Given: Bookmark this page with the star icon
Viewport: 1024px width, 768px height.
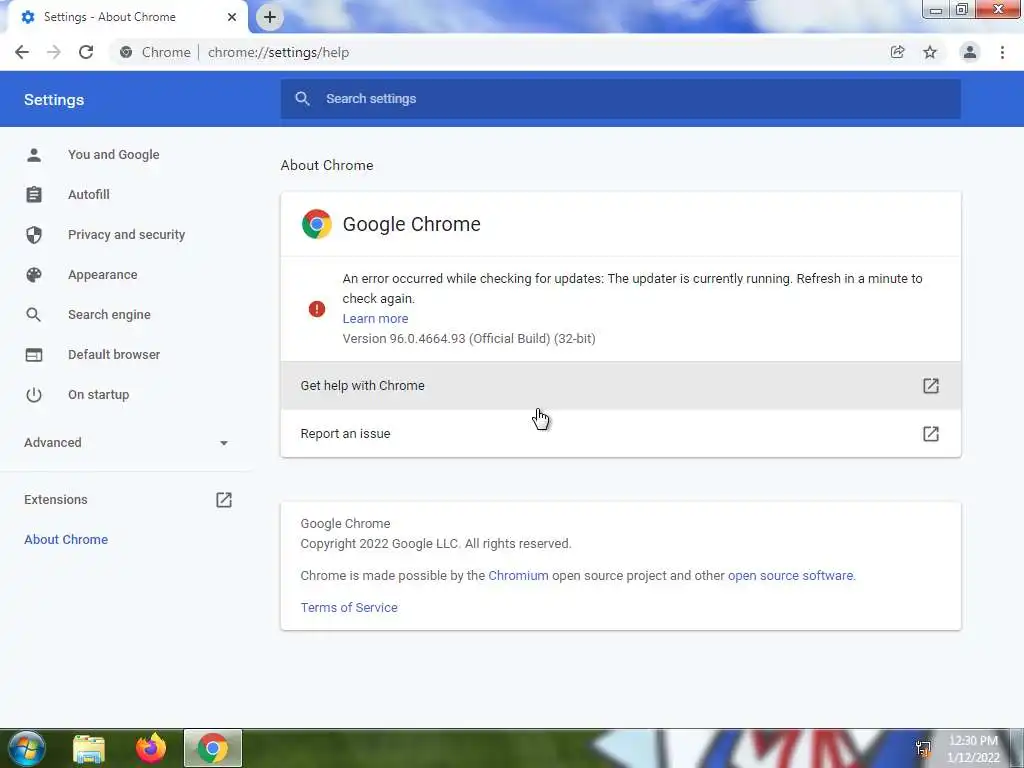Looking at the screenshot, I should [930, 52].
